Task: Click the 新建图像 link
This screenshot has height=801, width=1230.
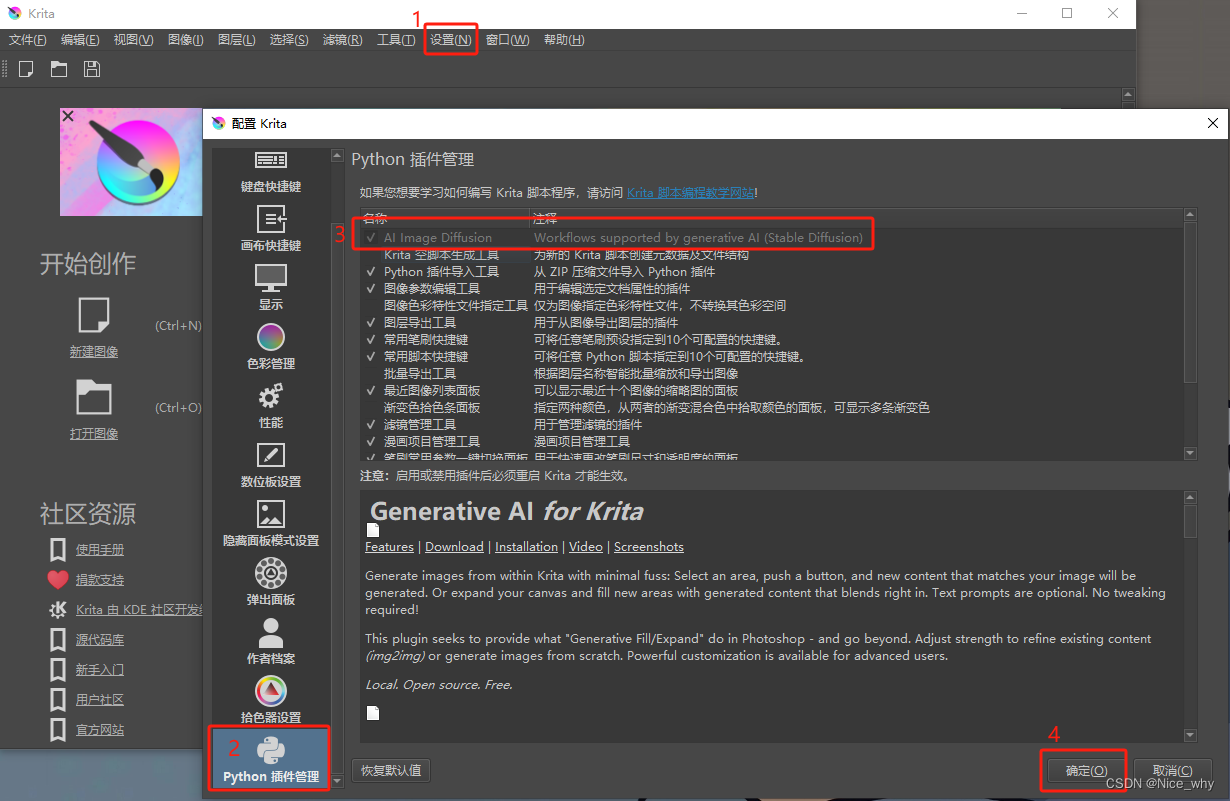Action: pos(94,352)
